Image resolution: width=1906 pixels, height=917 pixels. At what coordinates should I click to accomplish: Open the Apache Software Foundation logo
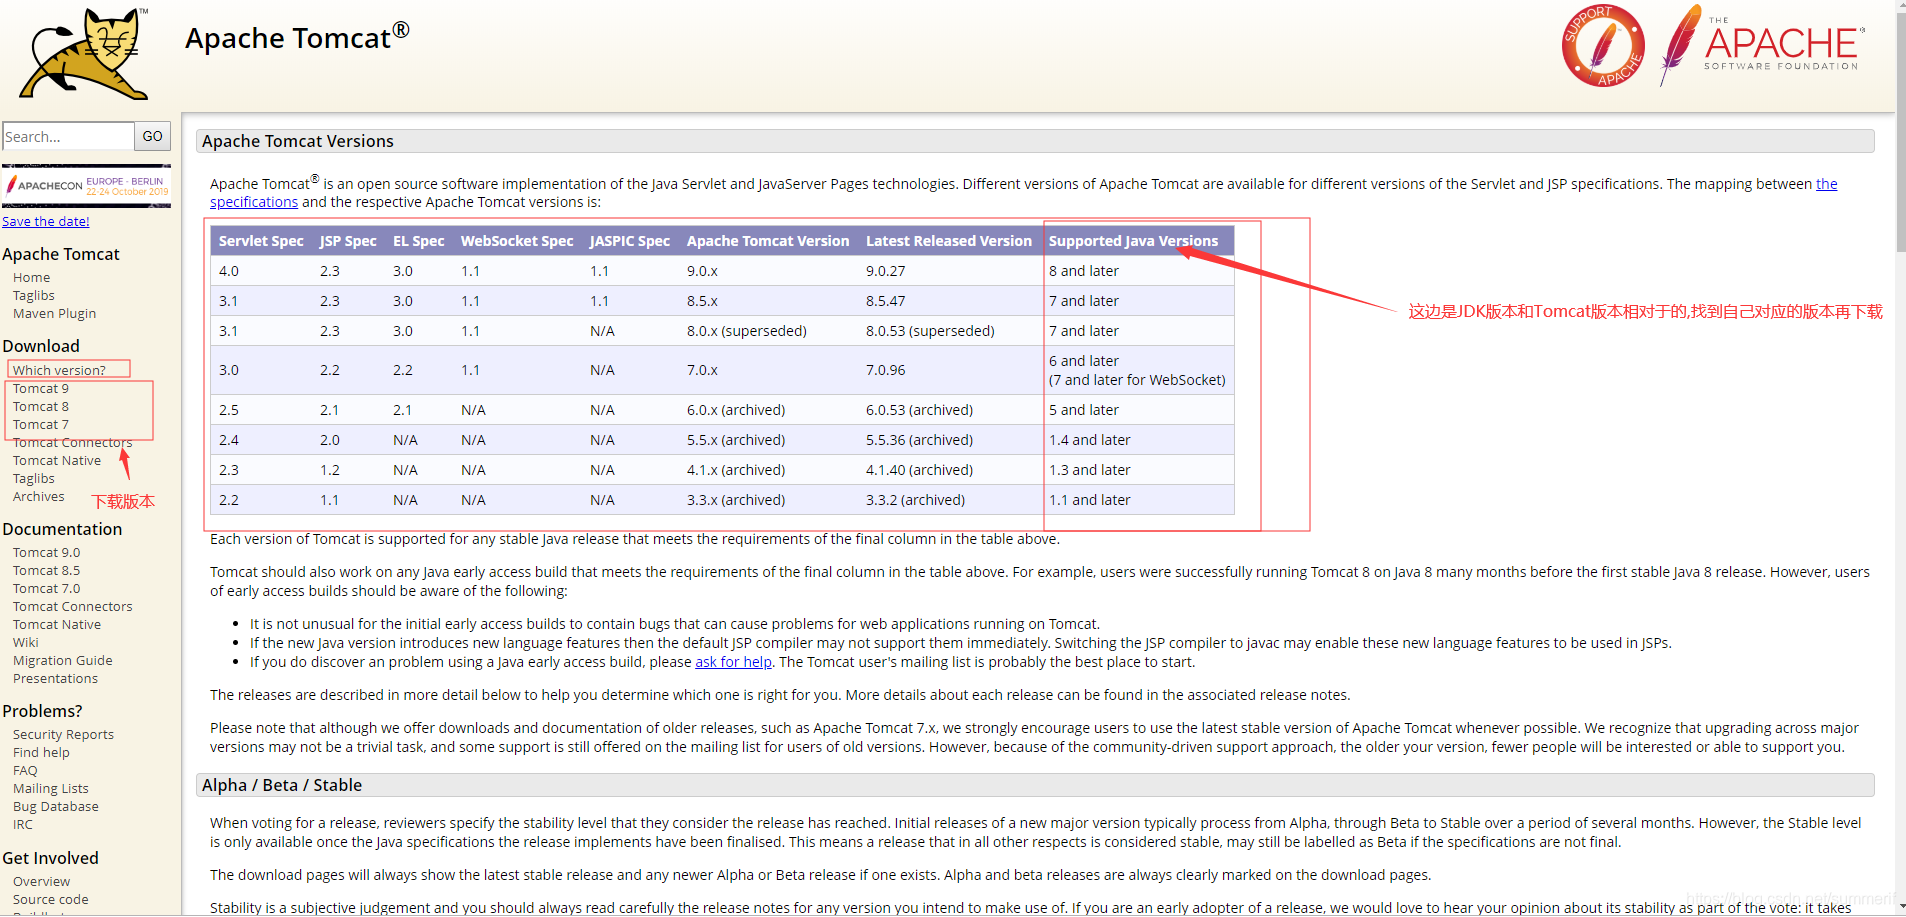coord(1762,45)
